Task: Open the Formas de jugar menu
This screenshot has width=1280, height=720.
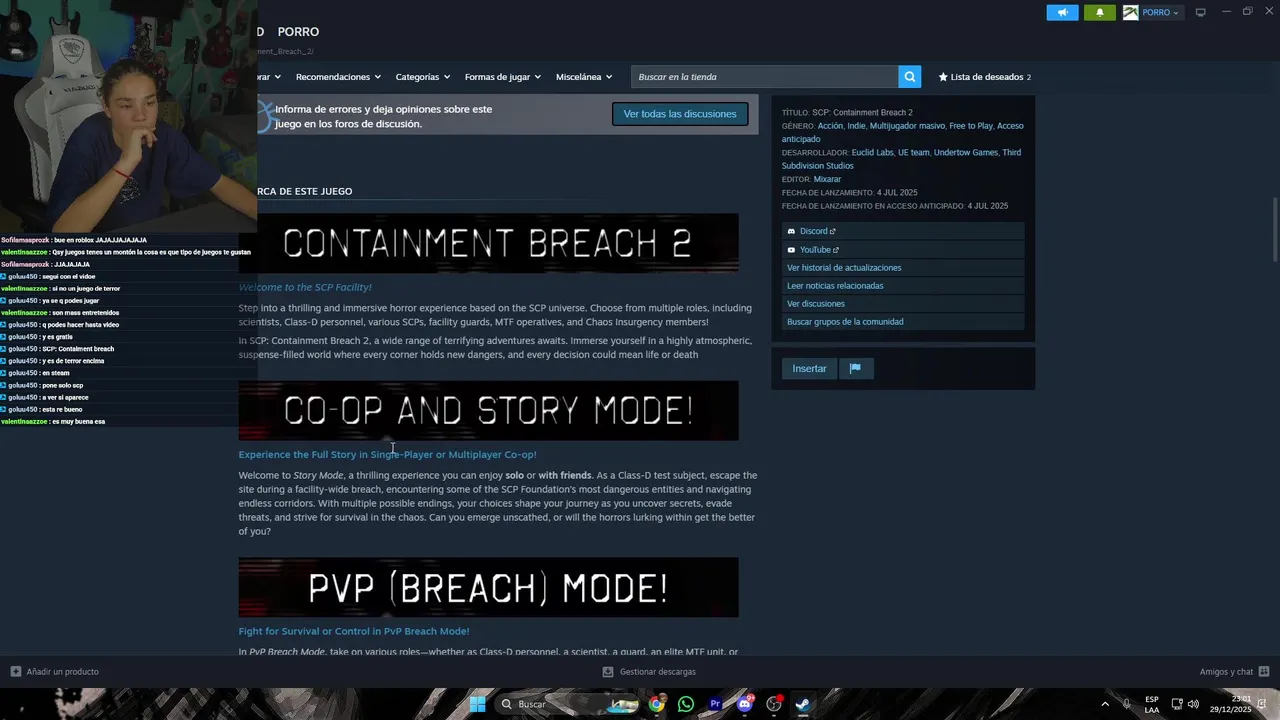Action: tap(502, 77)
